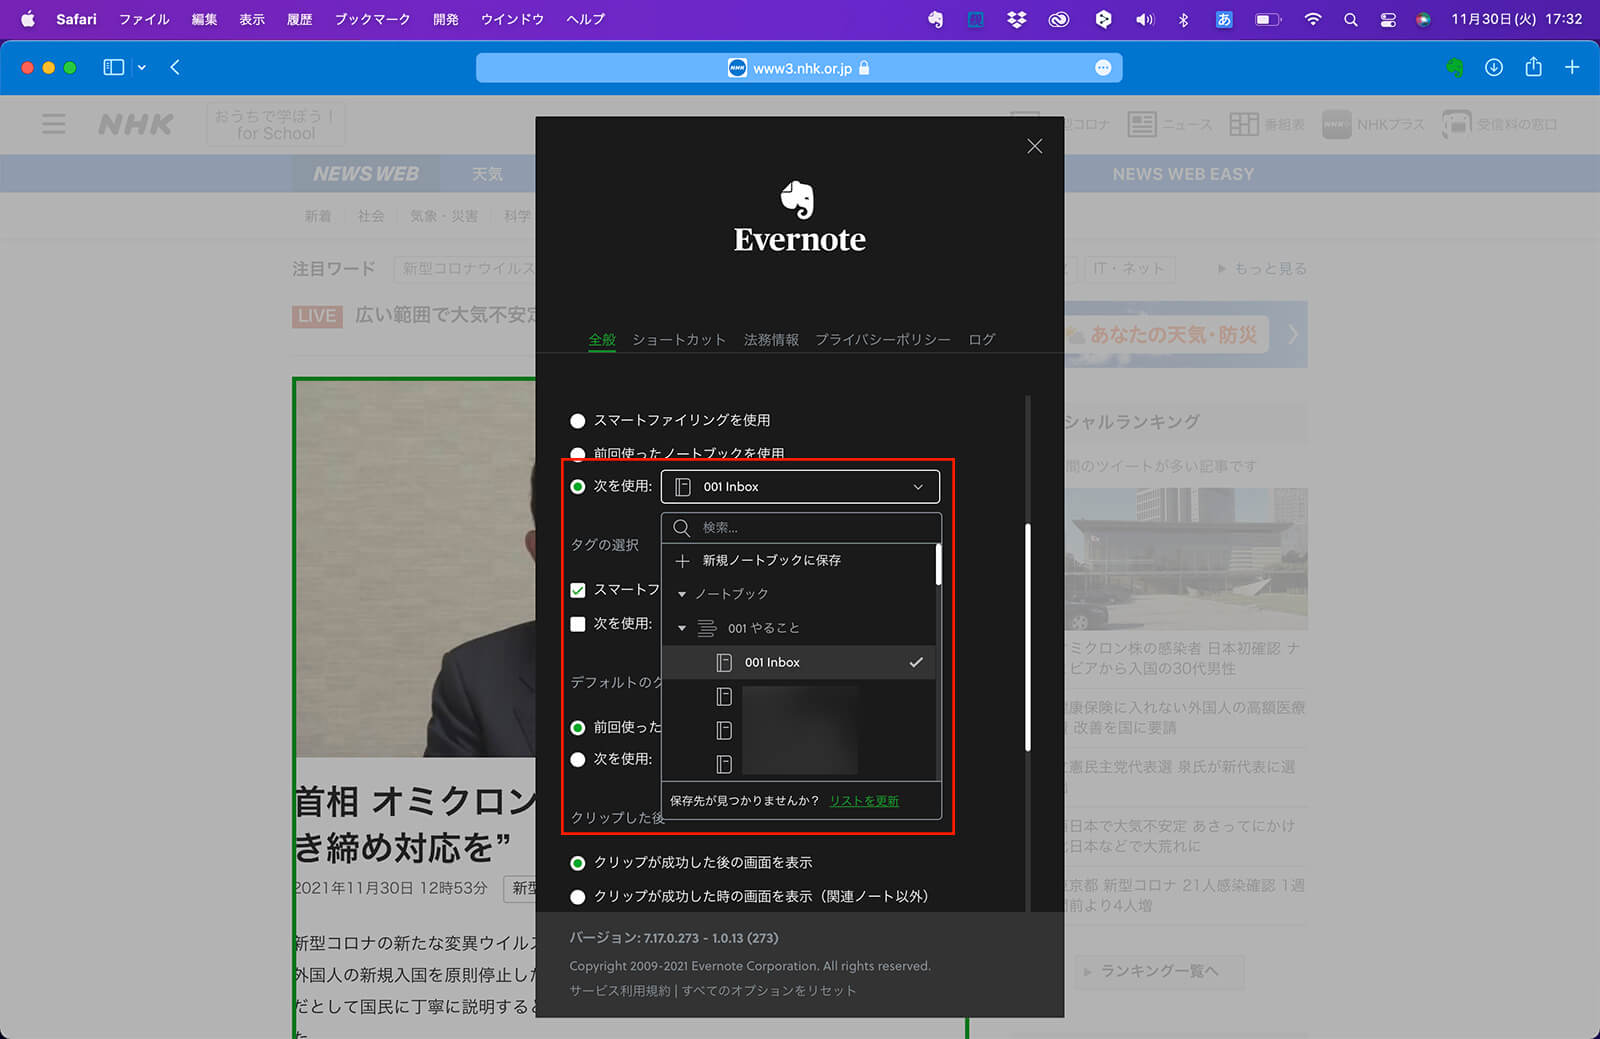
Task: Open NHK hamburger menu
Action: pyautogui.click(x=54, y=124)
